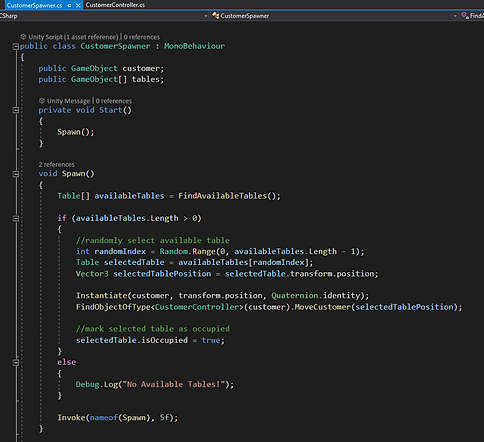This screenshot has height=442, width=484.
Task: Open the CSharp project dropdown arrow
Action: point(205,16)
